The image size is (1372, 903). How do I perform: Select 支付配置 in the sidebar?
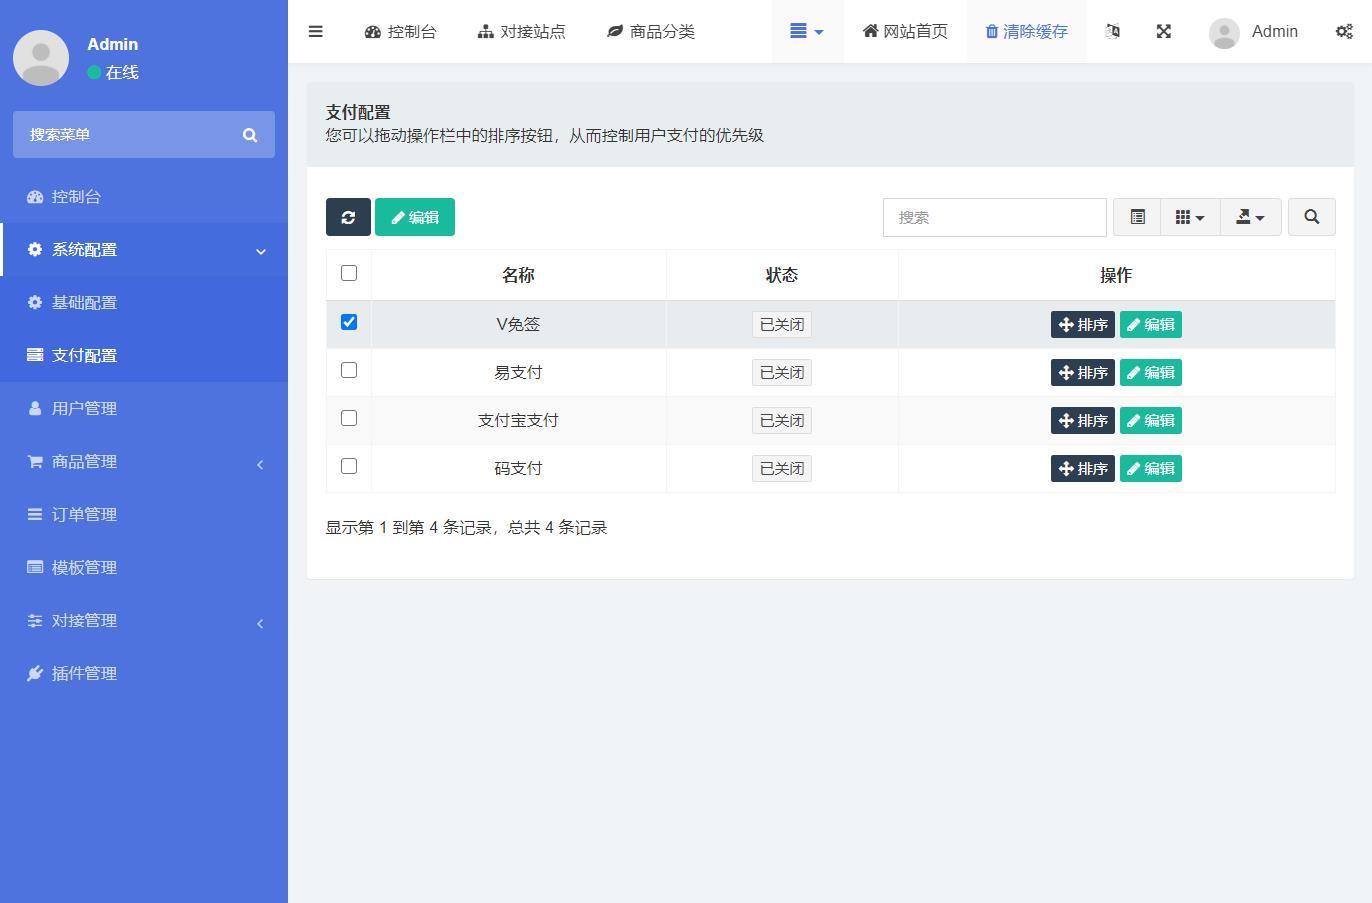[144, 356]
